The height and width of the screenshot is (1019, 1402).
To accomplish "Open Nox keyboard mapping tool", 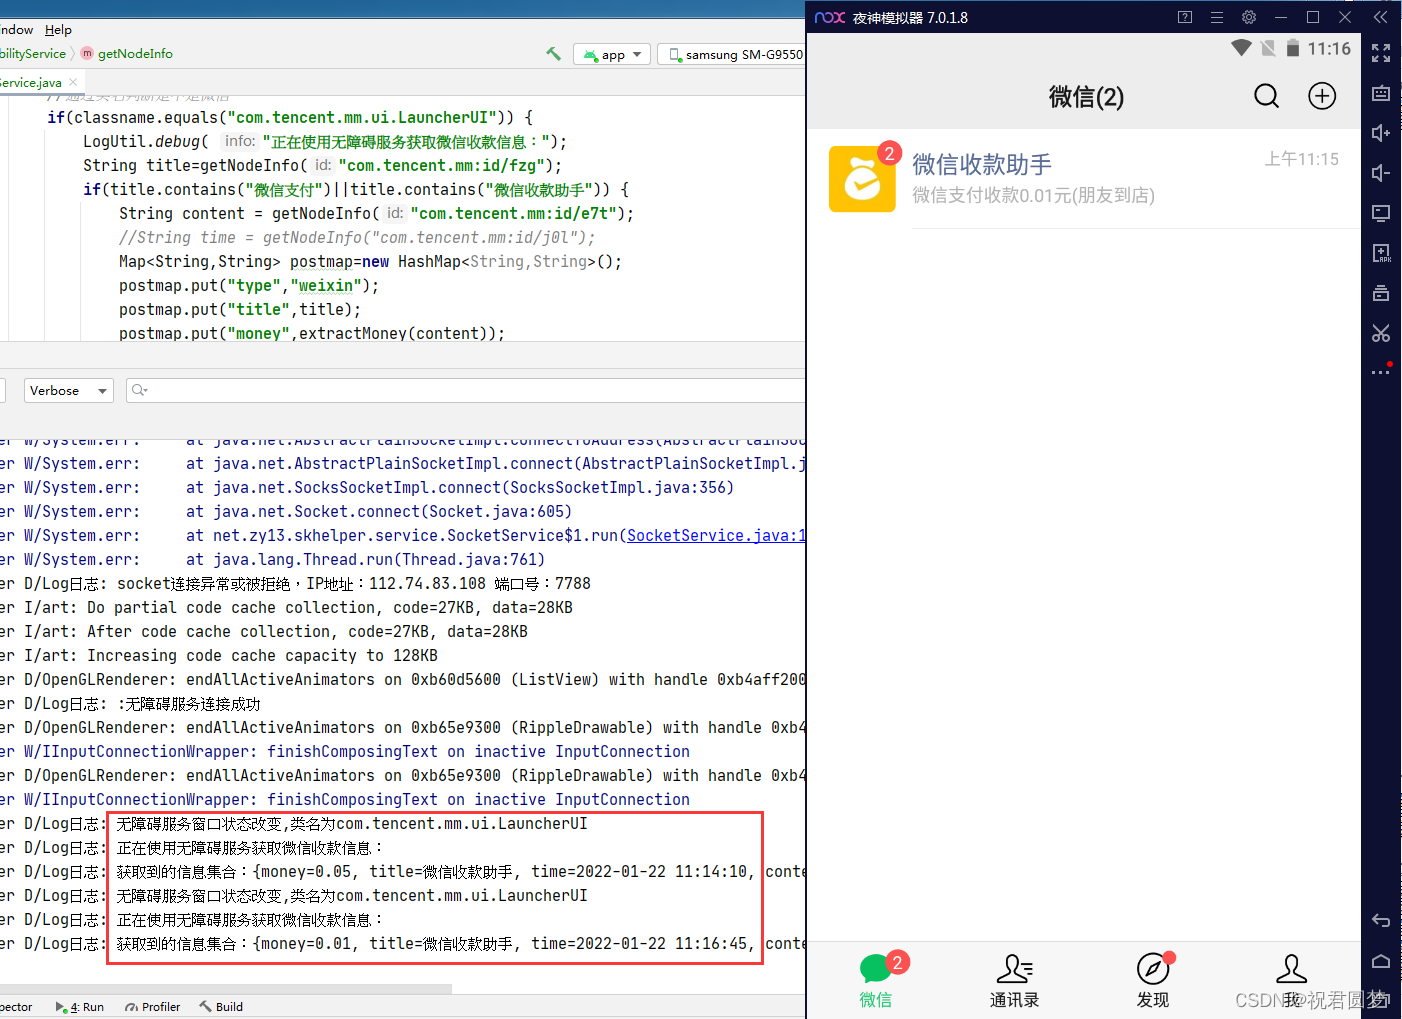I will [1381, 93].
